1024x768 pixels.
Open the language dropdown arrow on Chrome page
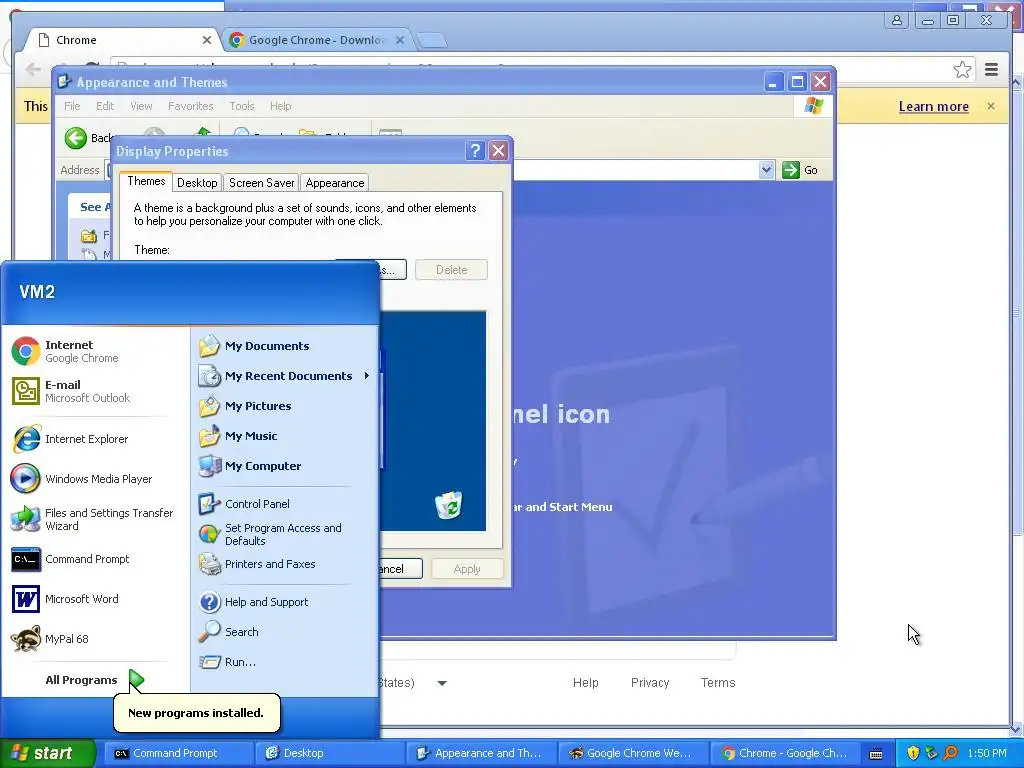pyautogui.click(x=442, y=683)
